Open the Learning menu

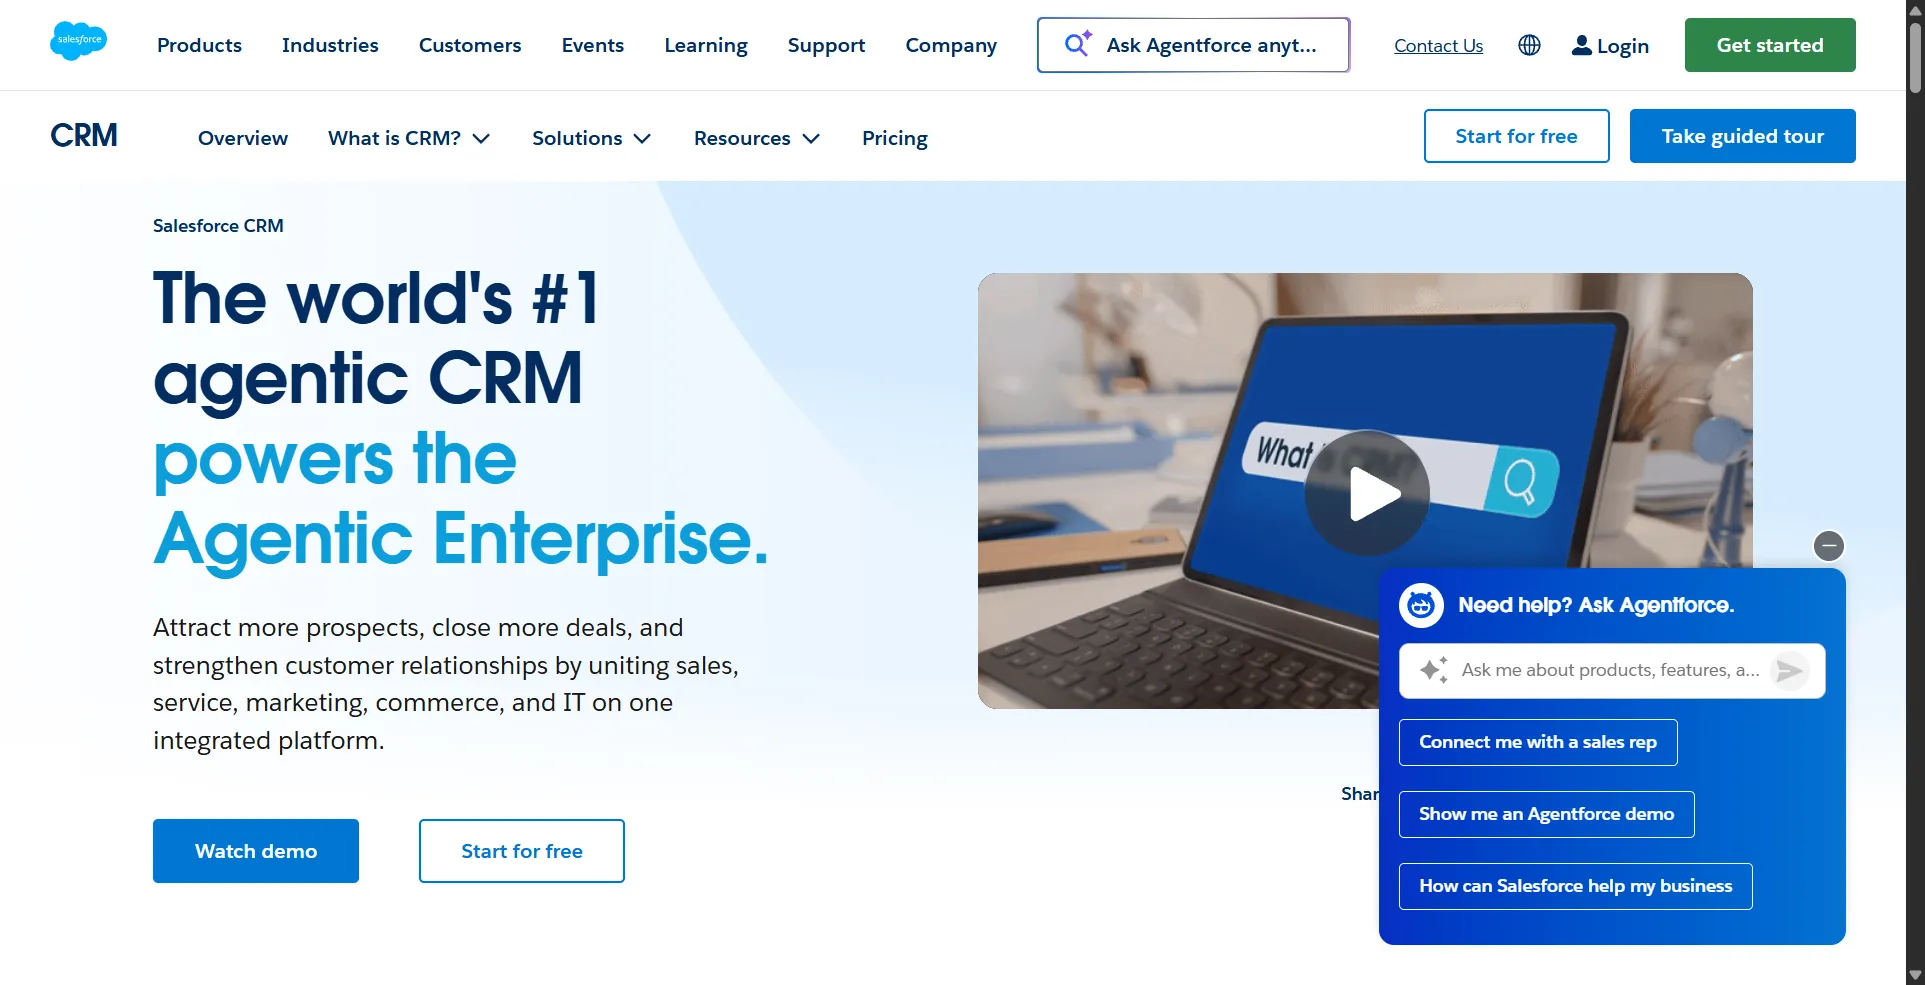click(706, 45)
